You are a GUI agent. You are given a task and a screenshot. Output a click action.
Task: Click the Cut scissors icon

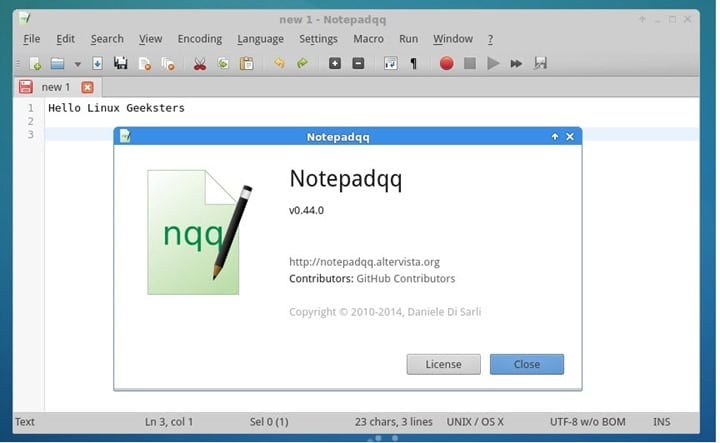[200, 63]
